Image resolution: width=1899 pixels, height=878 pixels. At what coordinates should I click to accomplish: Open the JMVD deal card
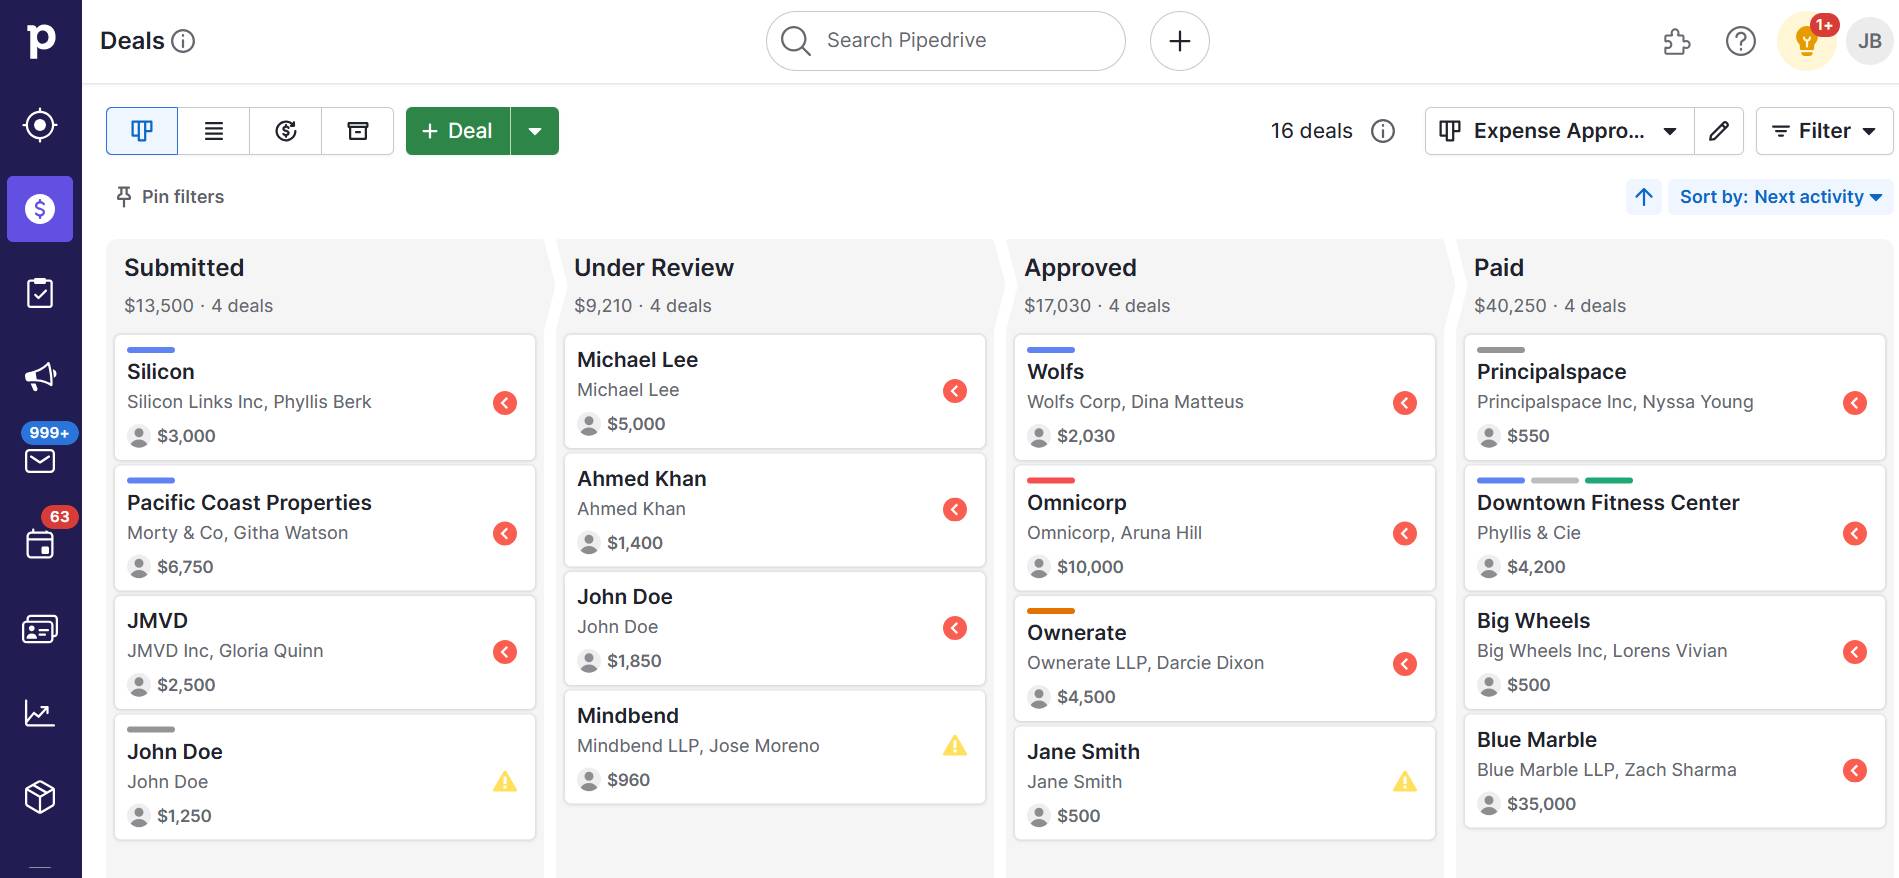click(x=325, y=653)
